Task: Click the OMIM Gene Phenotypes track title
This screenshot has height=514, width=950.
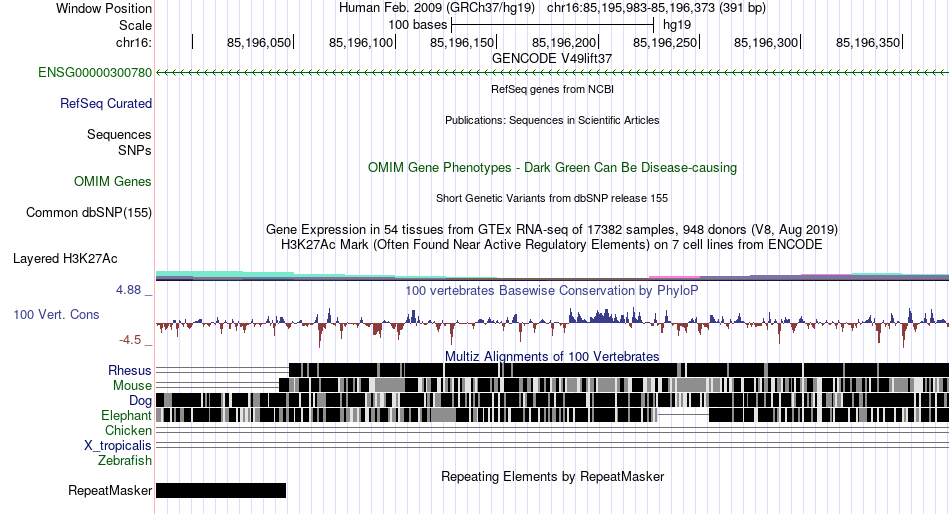Action: click(x=552, y=167)
